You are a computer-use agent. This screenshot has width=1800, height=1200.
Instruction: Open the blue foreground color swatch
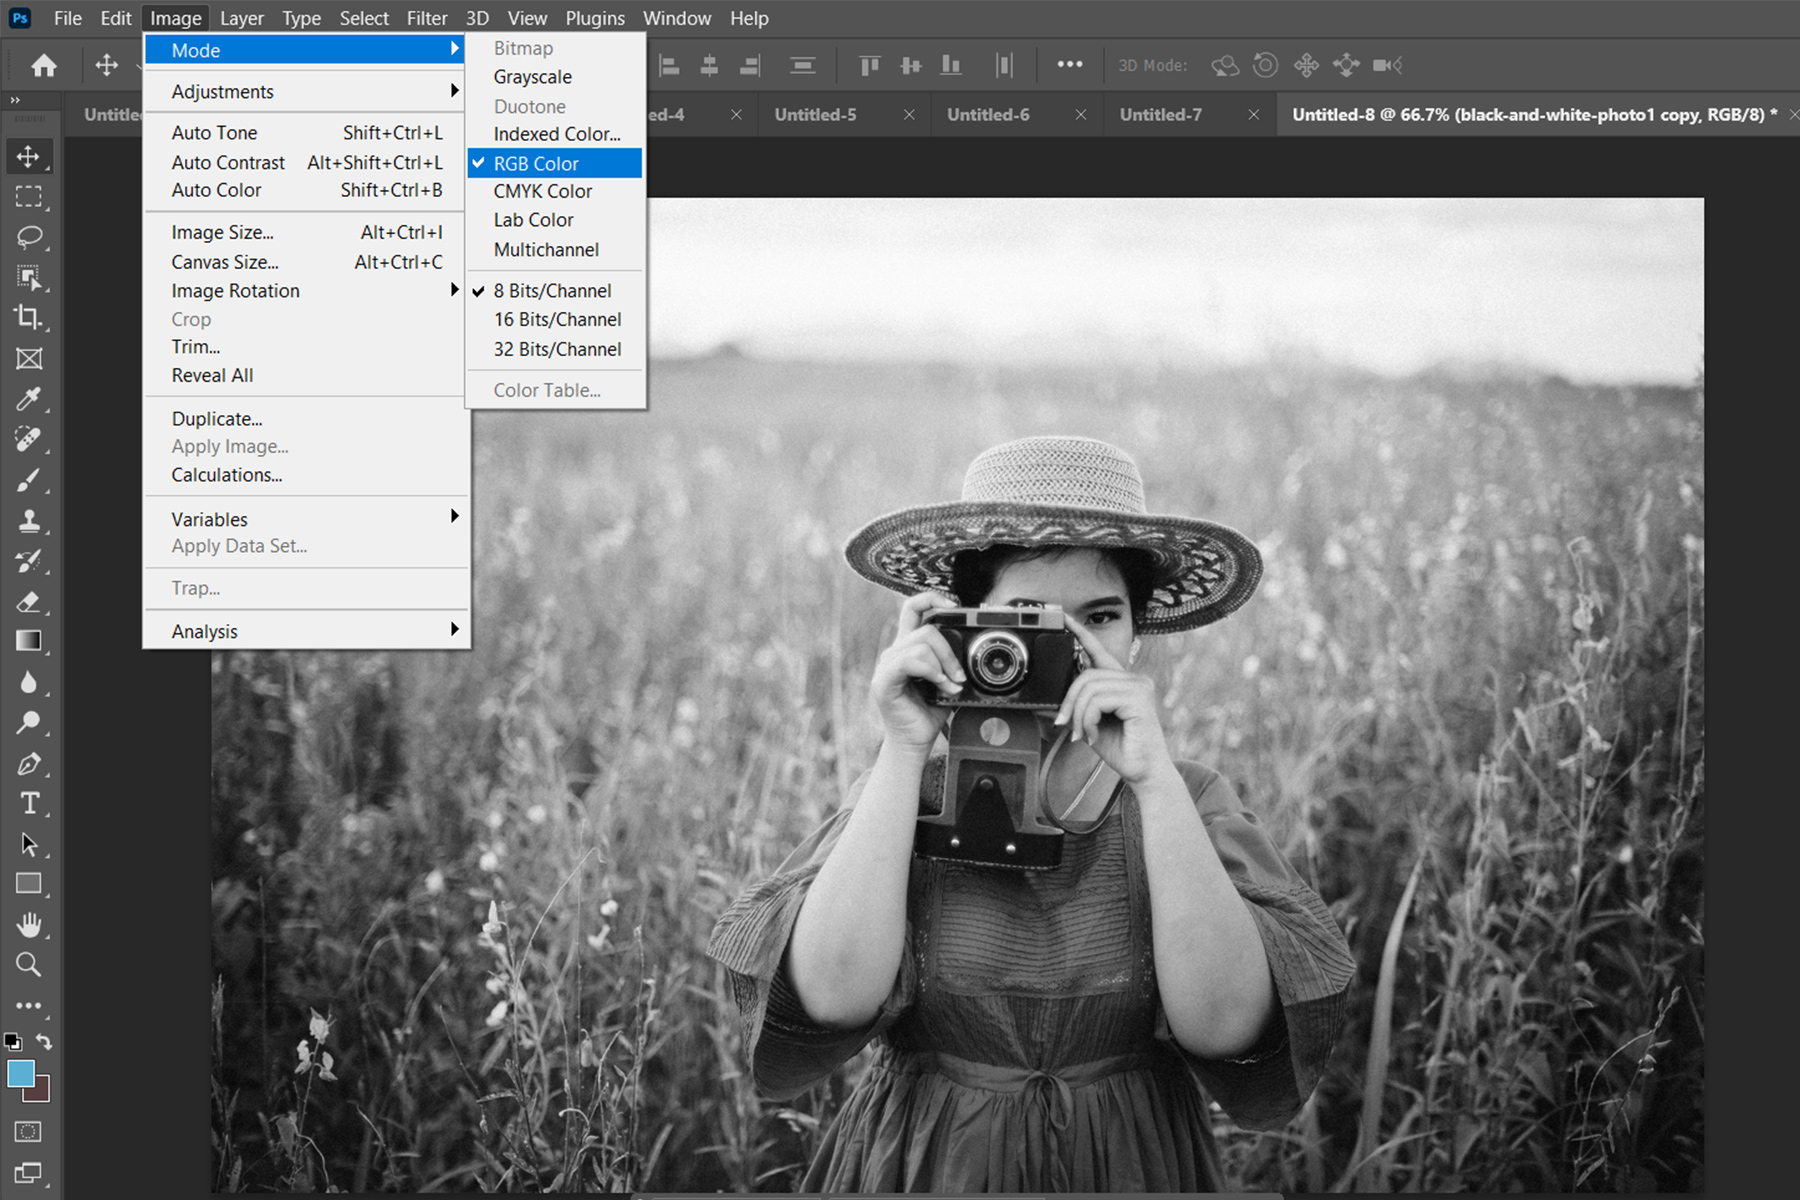pyautogui.click(x=20, y=1073)
